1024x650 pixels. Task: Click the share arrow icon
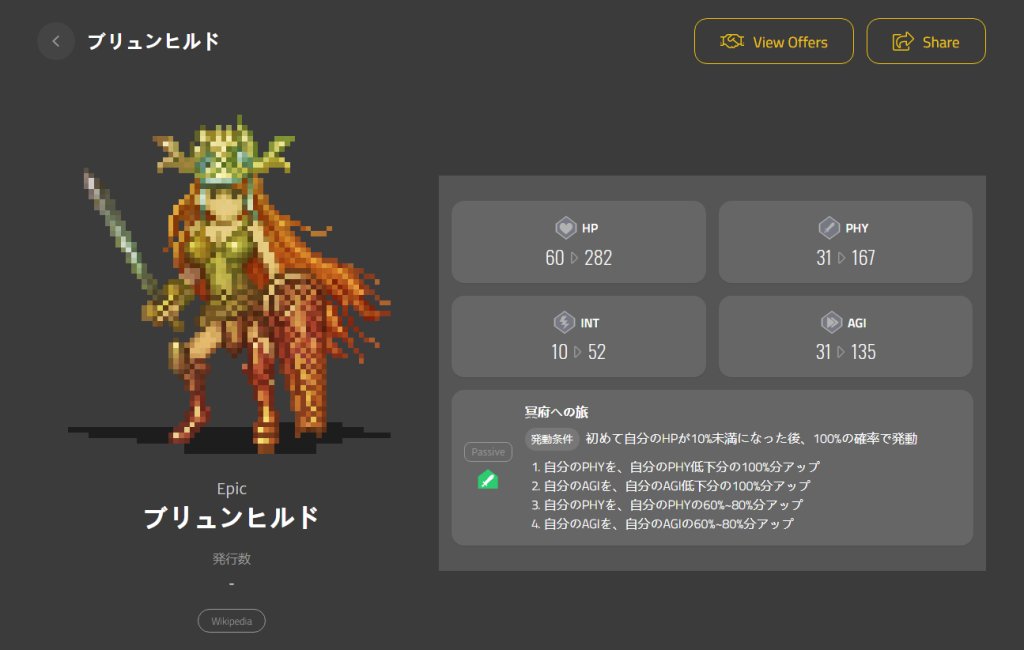[903, 41]
